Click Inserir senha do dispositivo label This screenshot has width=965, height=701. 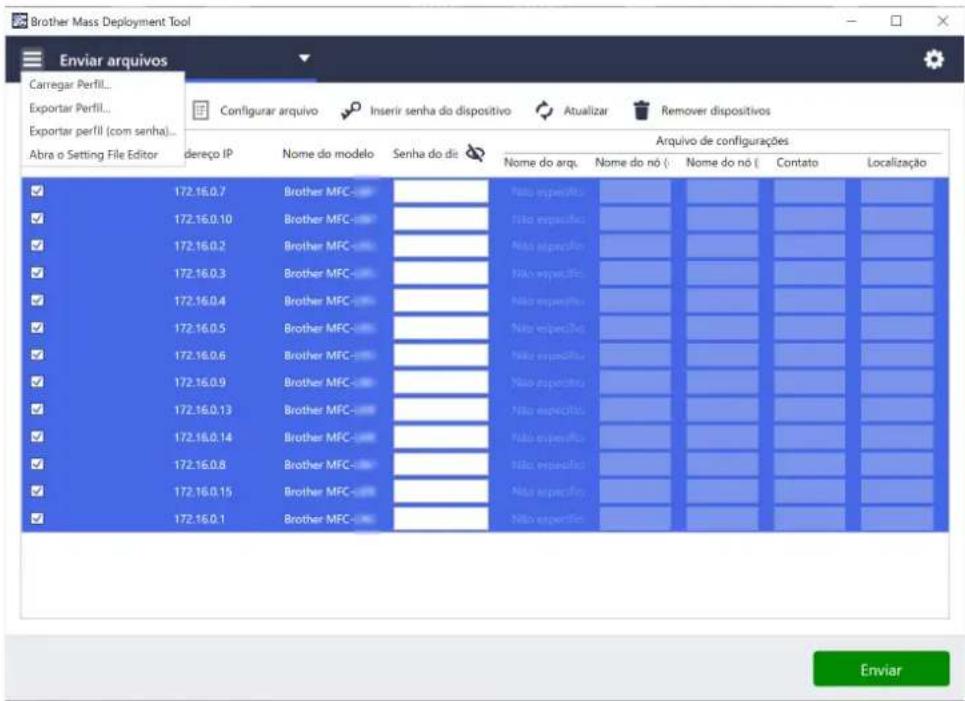(440, 111)
